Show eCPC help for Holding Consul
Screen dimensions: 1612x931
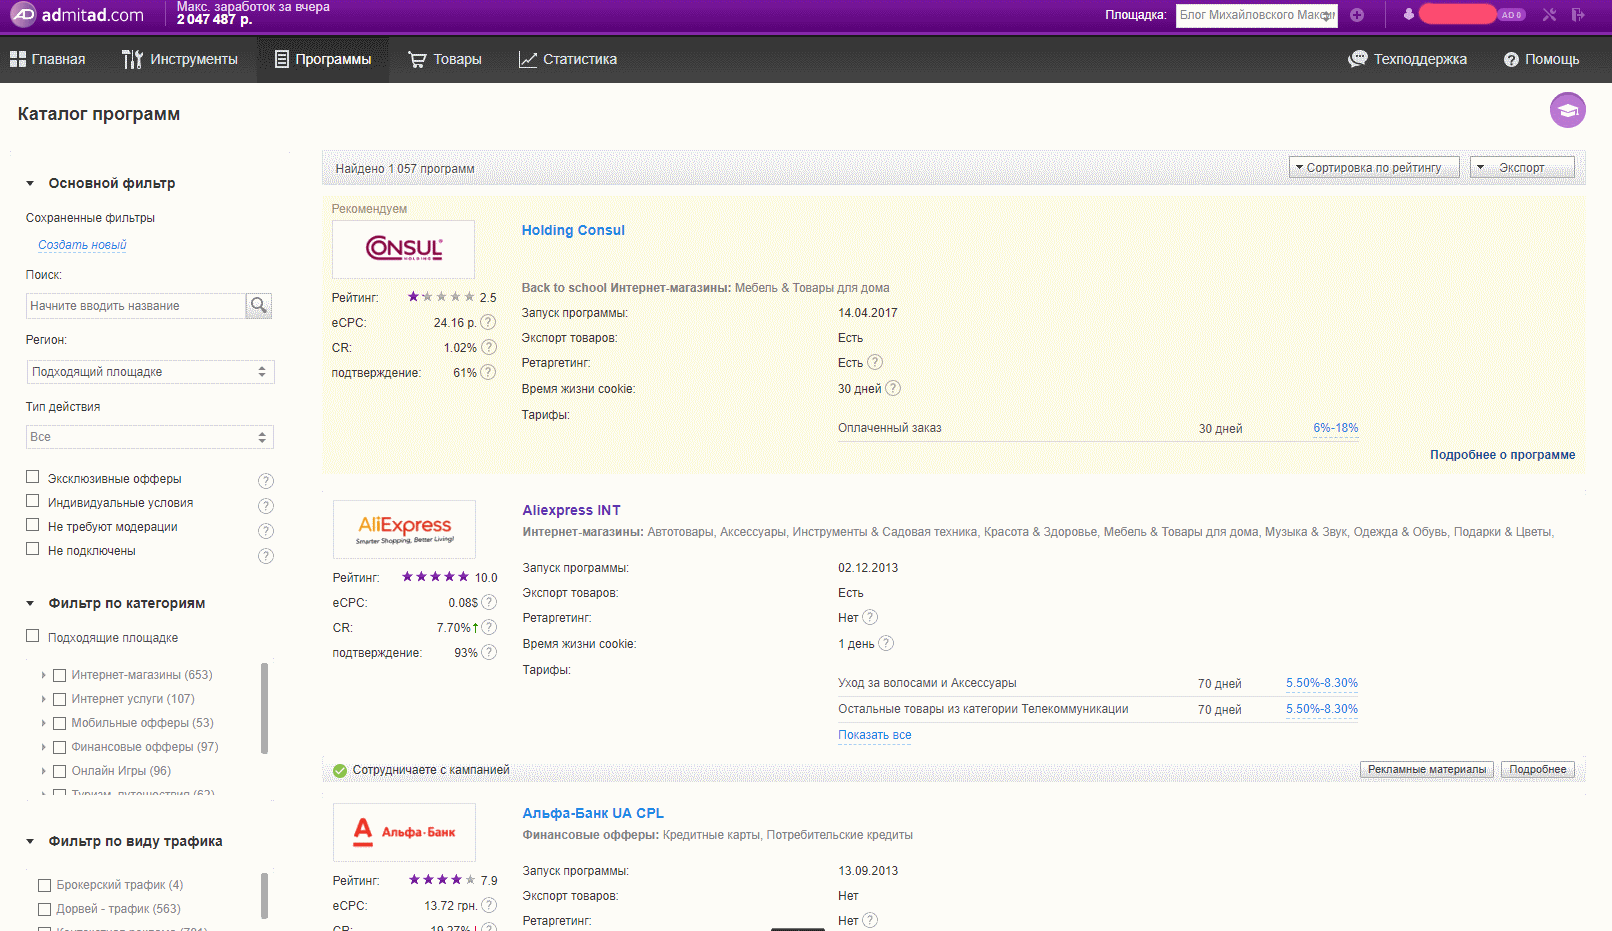click(x=488, y=322)
